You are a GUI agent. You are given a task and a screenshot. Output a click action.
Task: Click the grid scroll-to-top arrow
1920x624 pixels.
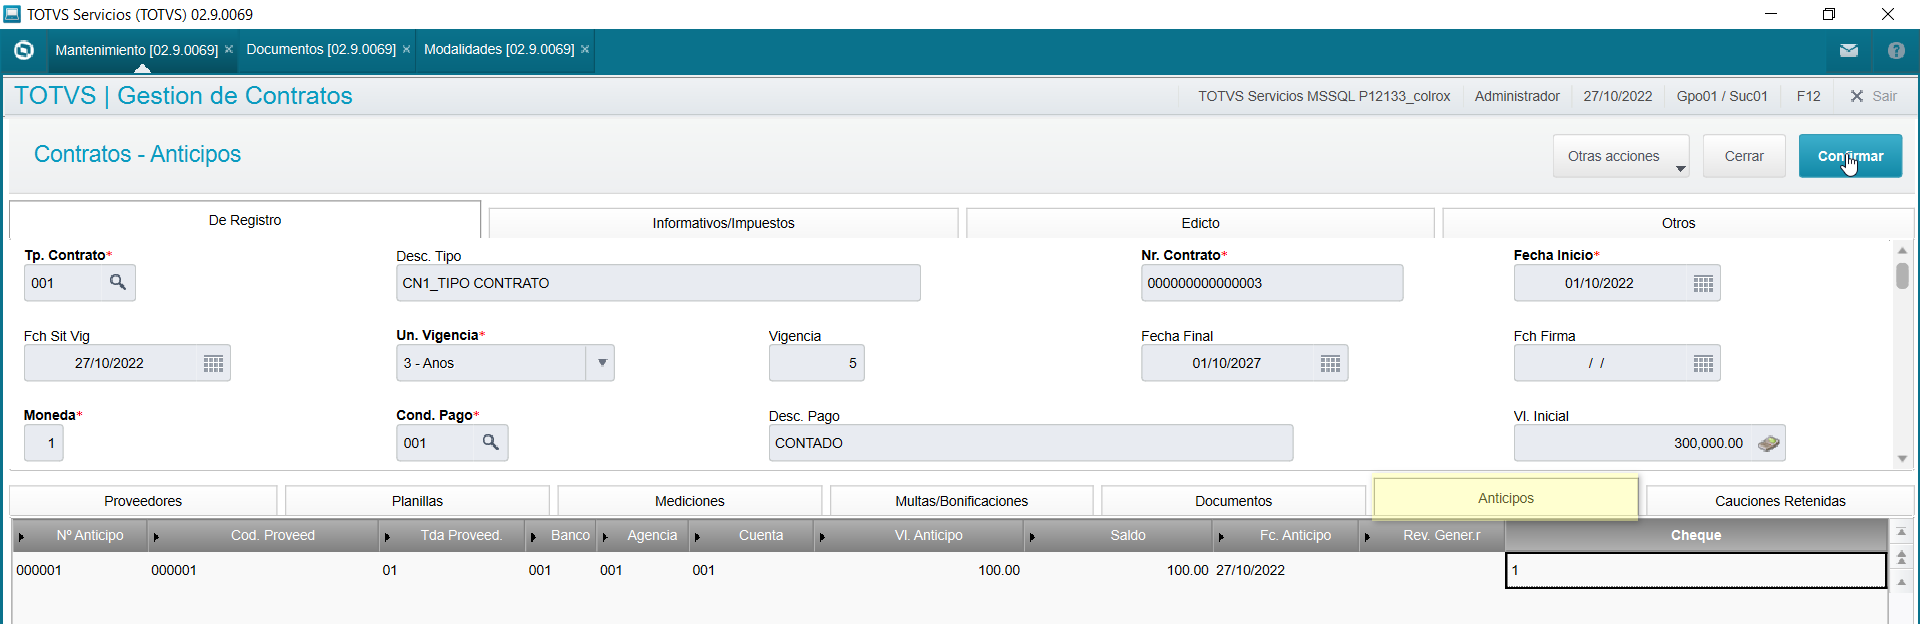pyautogui.click(x=1902, y=532)
